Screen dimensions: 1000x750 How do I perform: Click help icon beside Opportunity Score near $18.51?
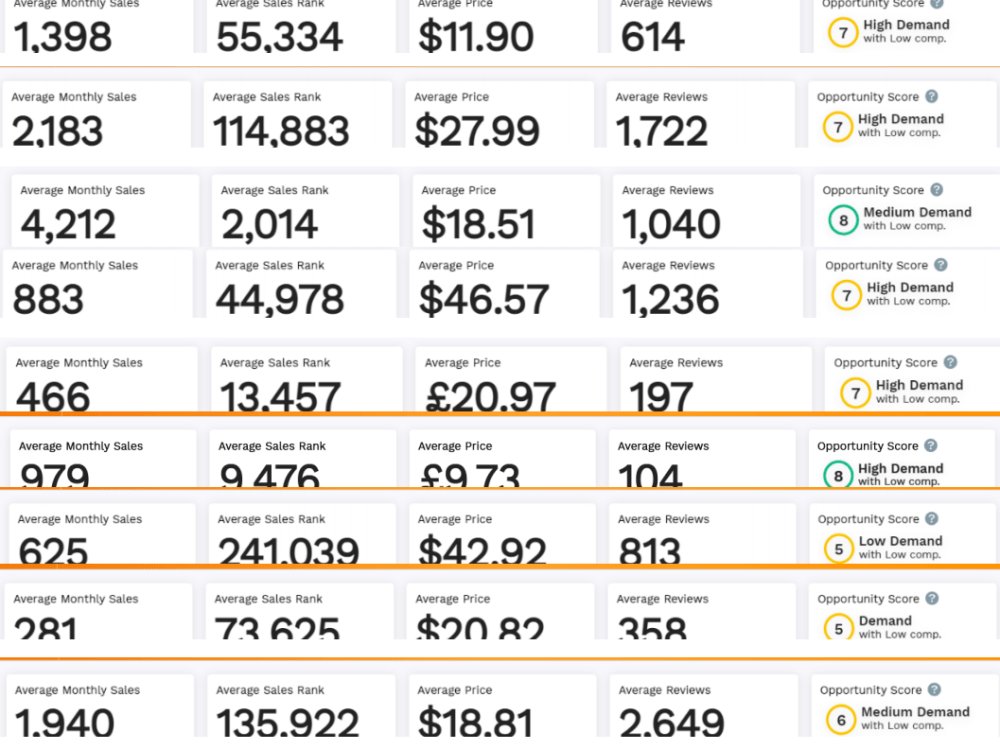(x=937, y=189)
